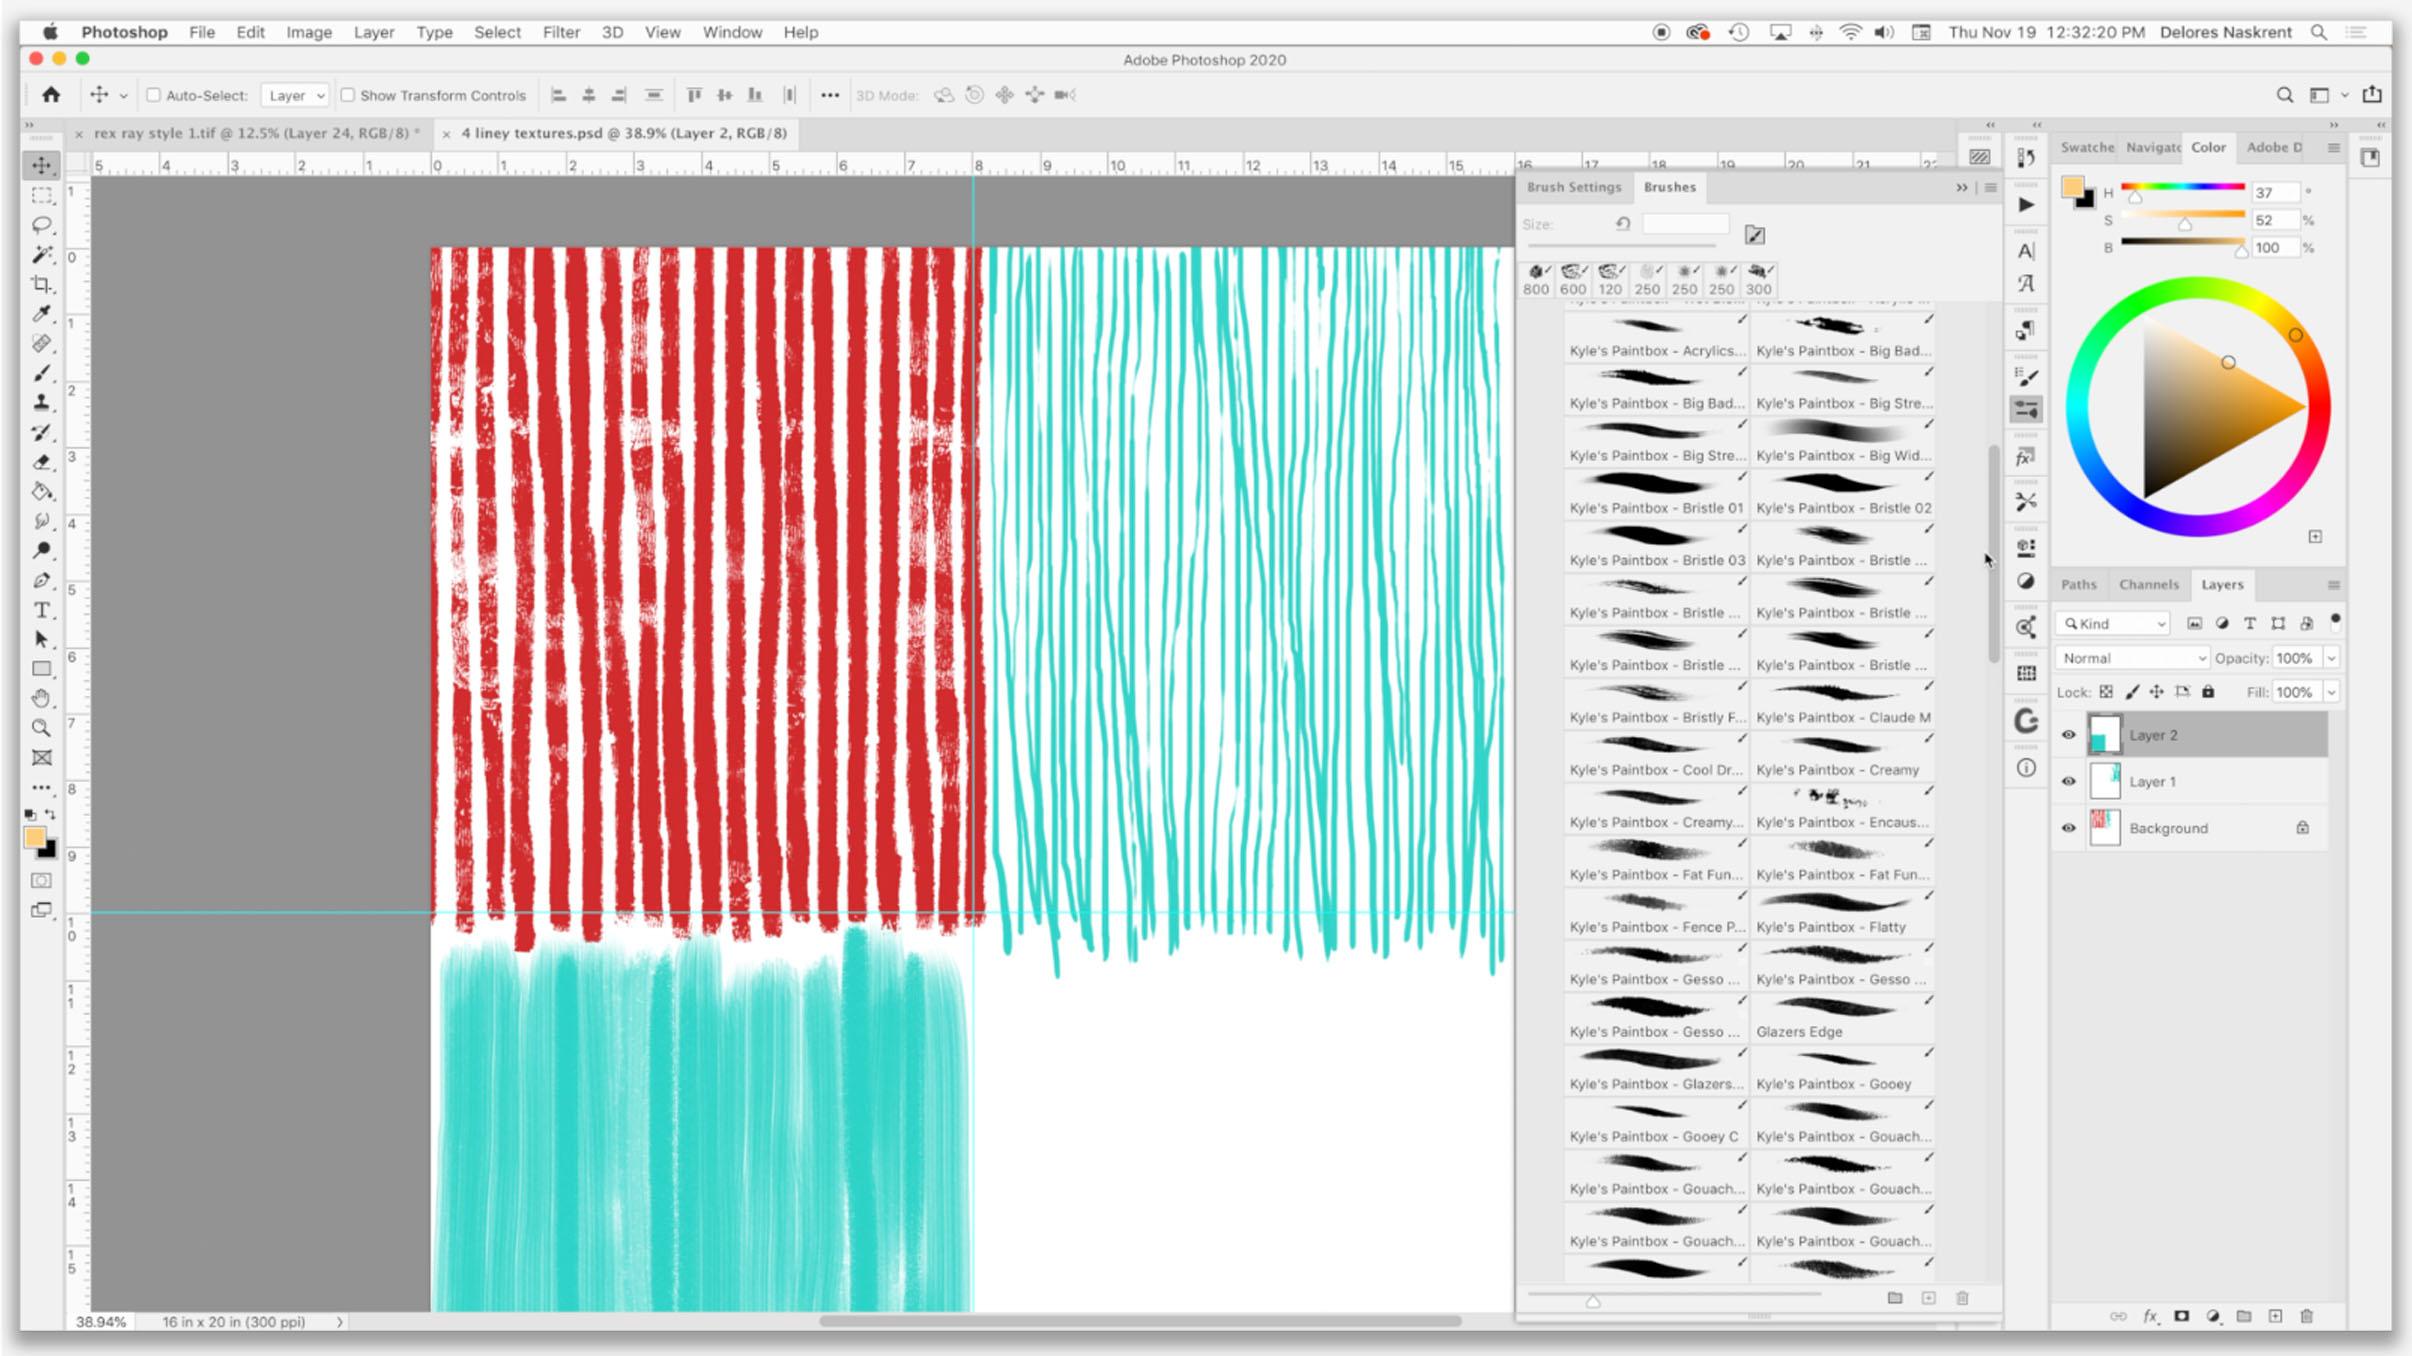Select the Smudge tool
Viewport: 2412px width, 1356px height.
pyautogui.click(x=41, y=521)
